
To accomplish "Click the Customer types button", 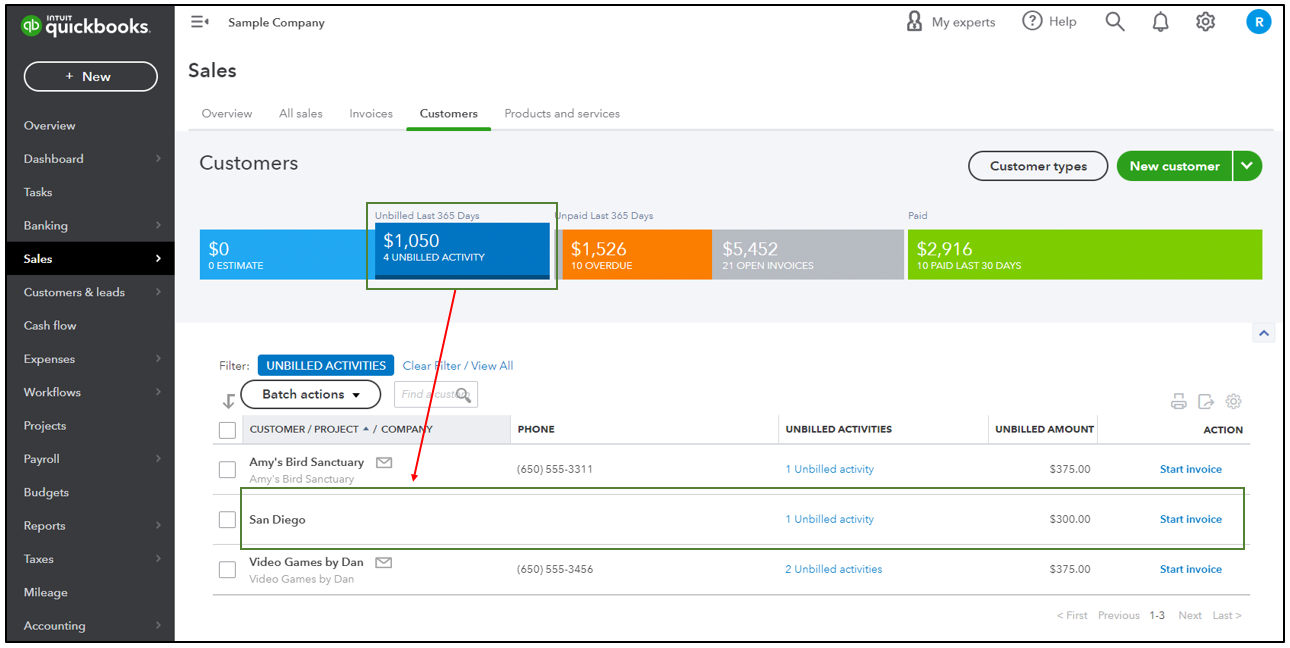I will click(x=1038, y=166).
